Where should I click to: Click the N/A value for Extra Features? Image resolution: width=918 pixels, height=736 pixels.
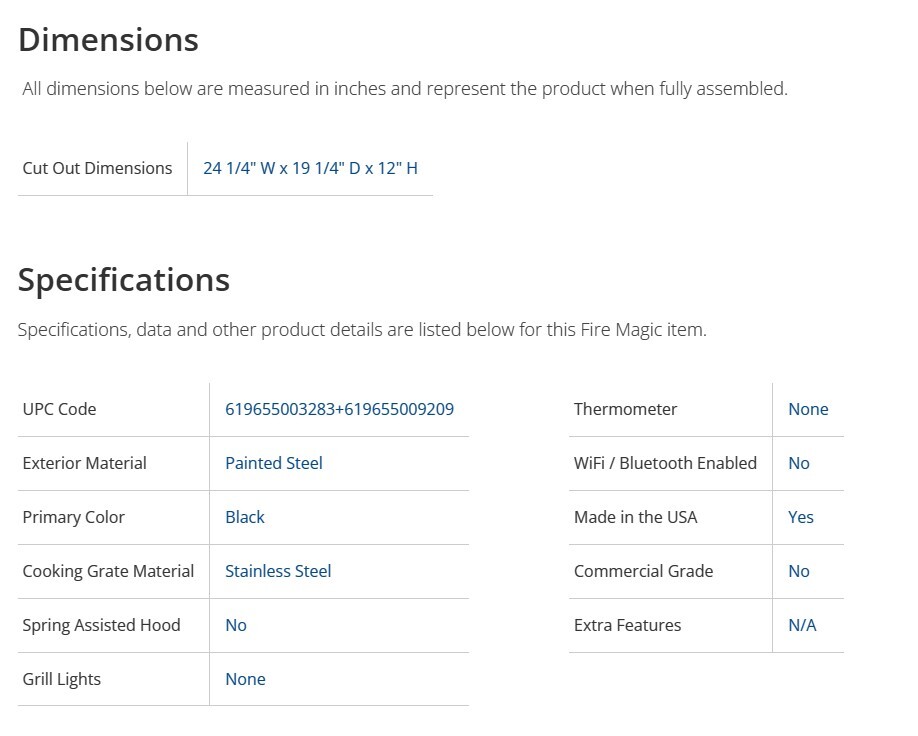click(802, 625)
